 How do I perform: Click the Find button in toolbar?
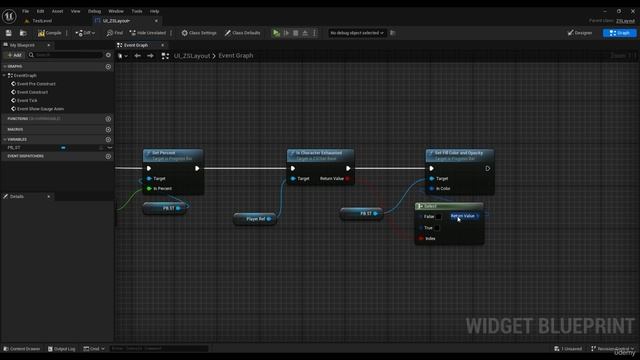point(115,33)
